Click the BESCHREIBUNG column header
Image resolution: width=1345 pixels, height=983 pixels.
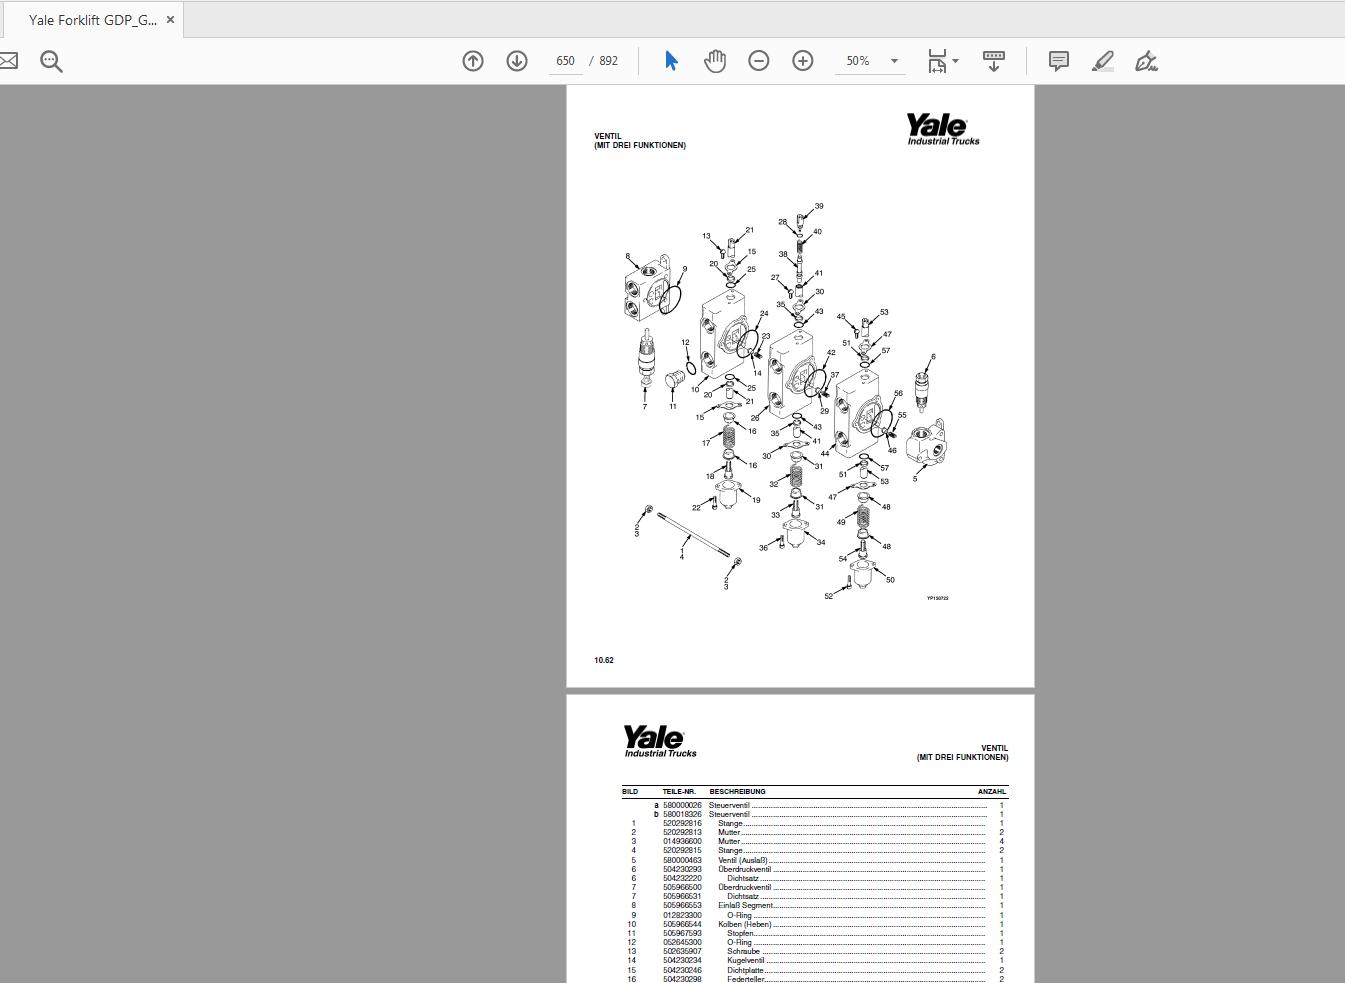click(x=737, y=791)
